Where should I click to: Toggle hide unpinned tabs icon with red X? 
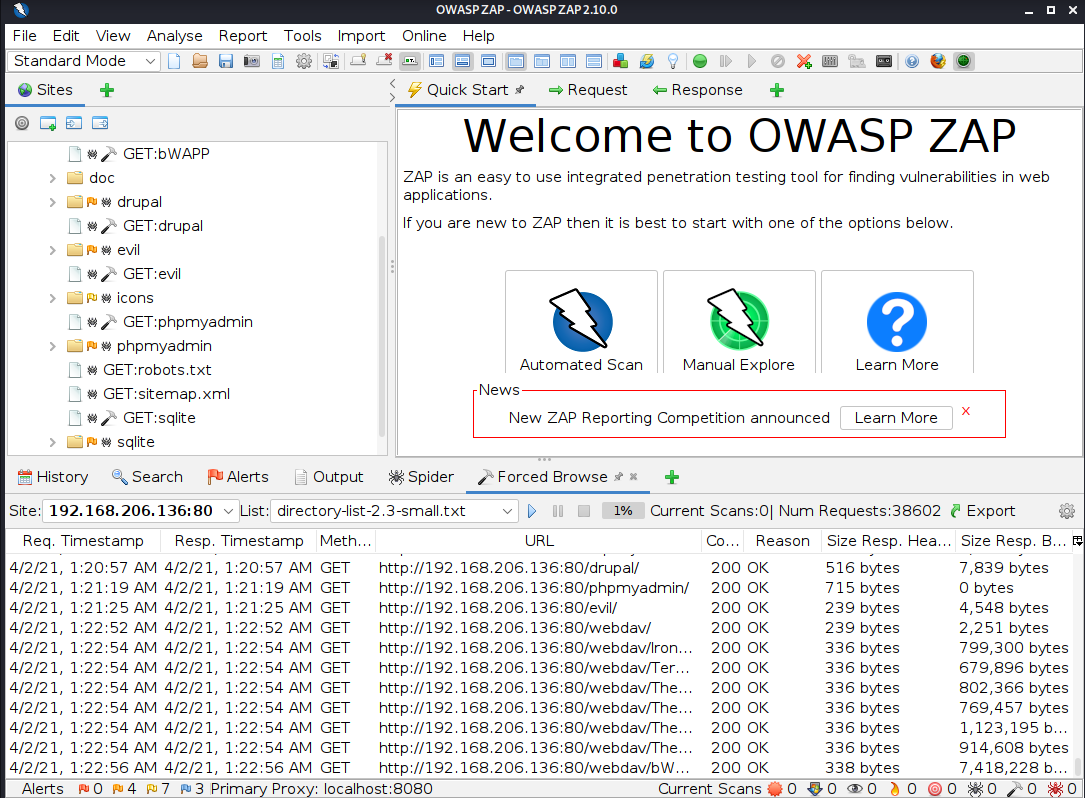[384, 62]
